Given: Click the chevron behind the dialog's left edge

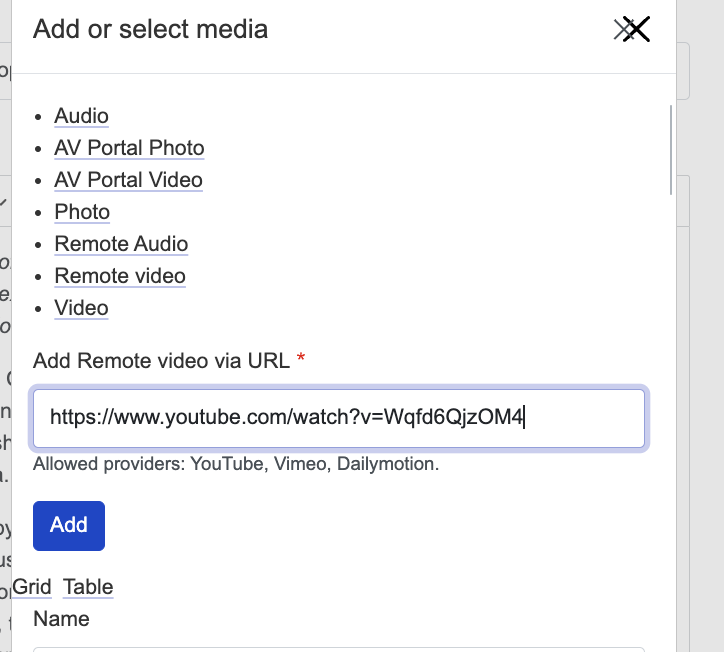Looking at the screenshot, I should click(4, 203).
